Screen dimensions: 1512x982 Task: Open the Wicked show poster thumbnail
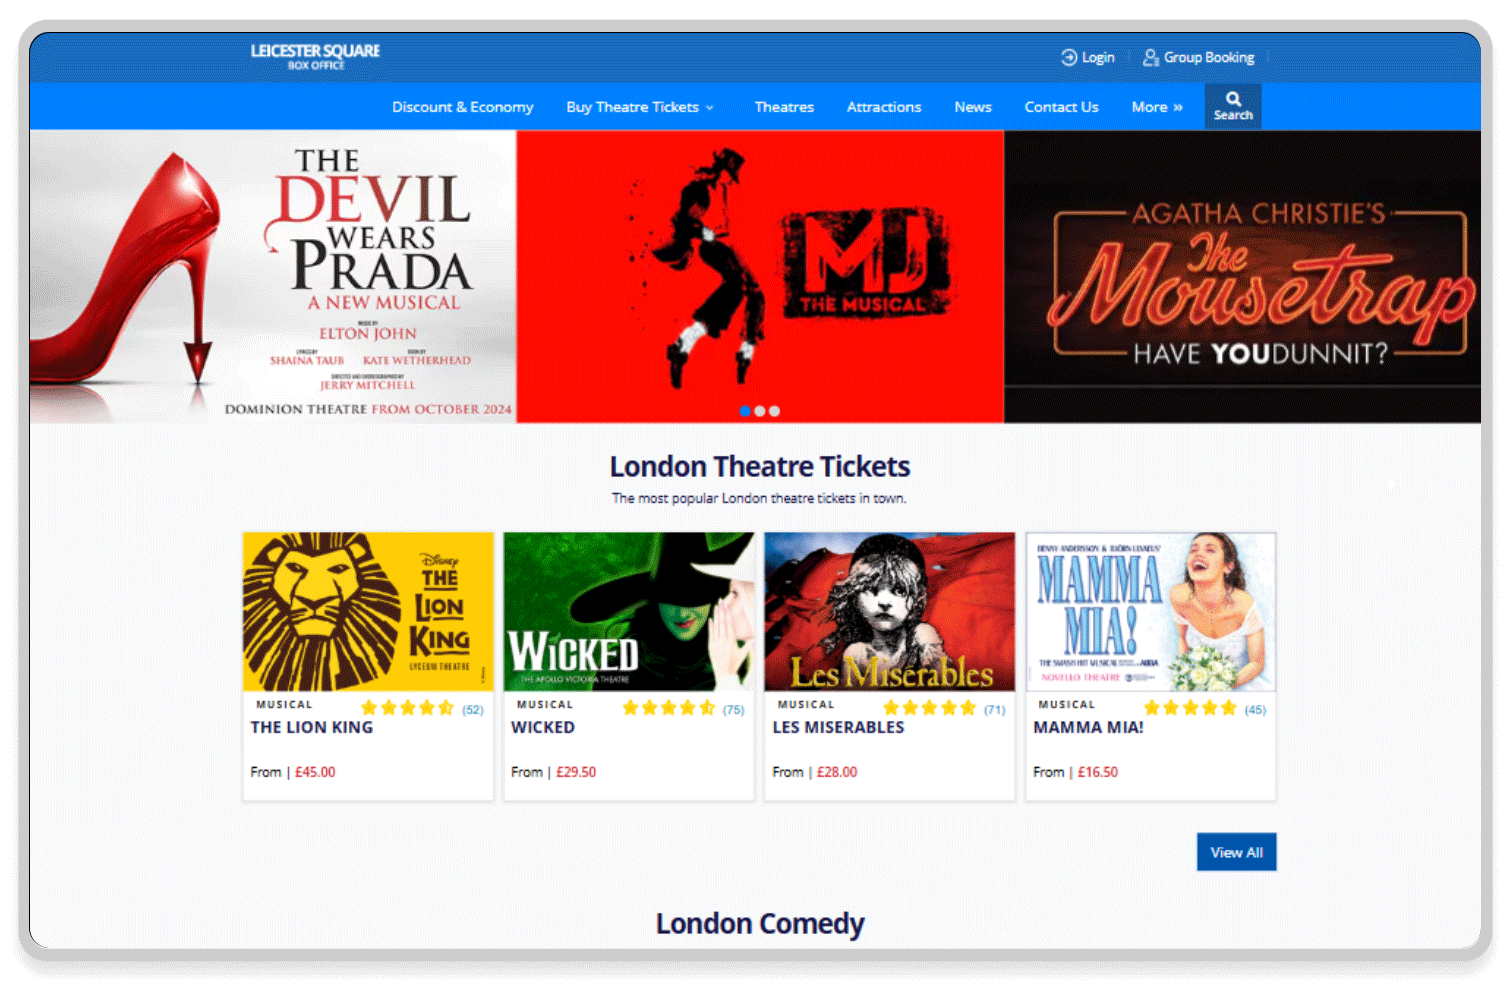coord(629,611)
